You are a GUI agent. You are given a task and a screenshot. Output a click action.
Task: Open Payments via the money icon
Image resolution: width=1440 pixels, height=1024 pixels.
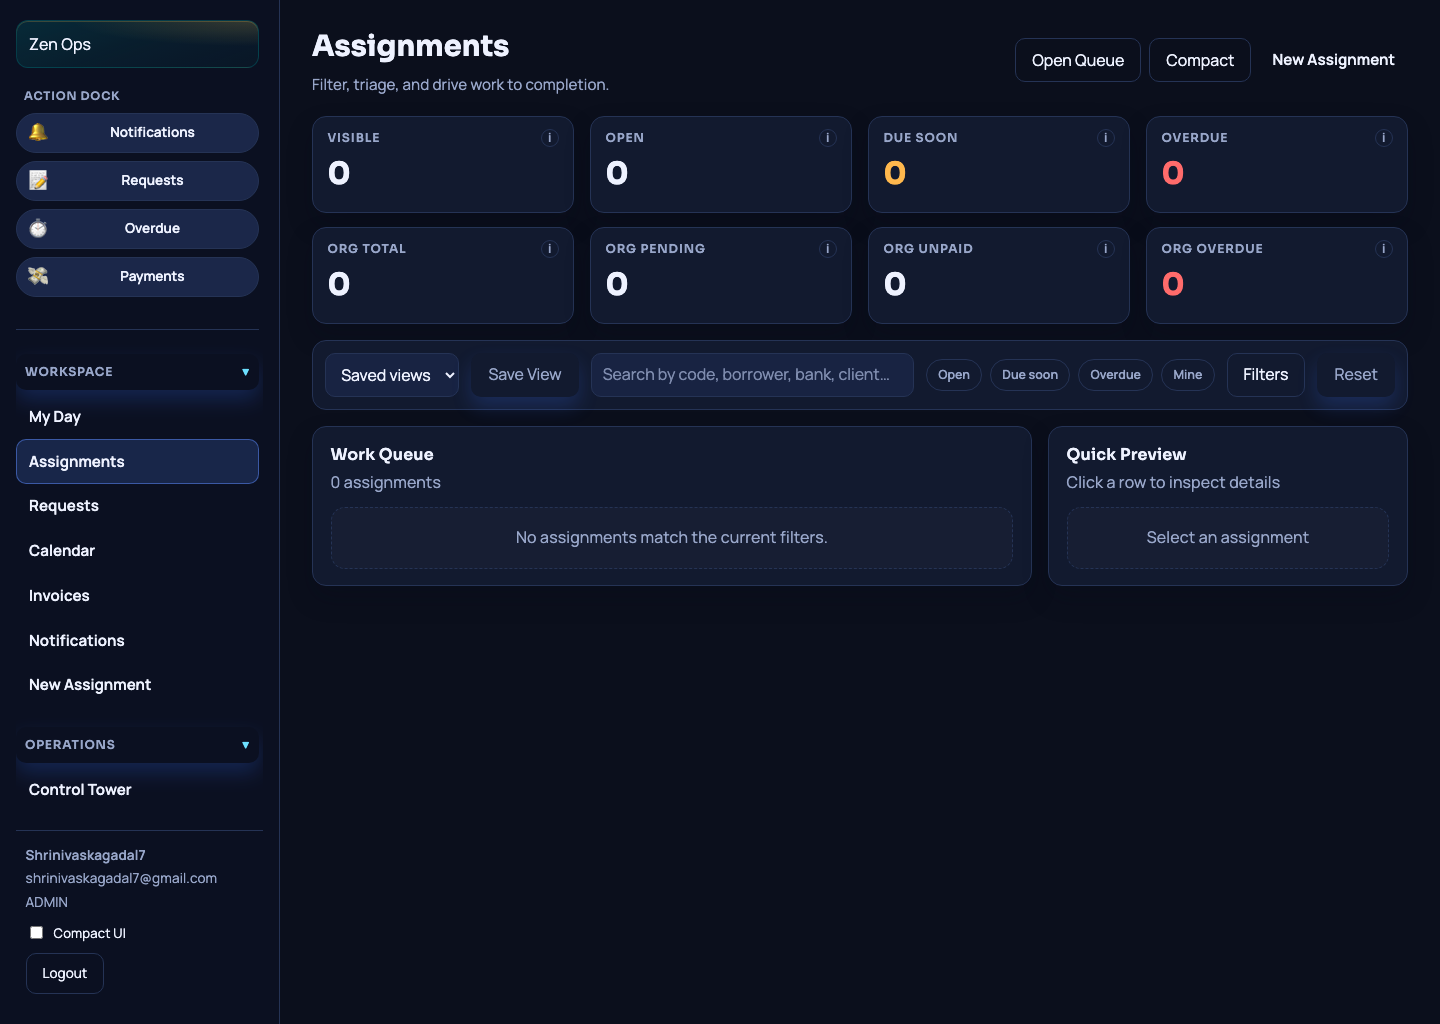39,276
